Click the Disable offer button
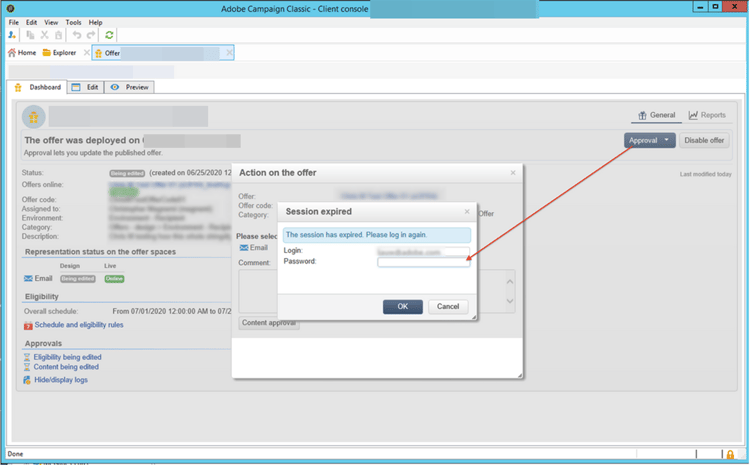750x465 pixels. (704, 140)
